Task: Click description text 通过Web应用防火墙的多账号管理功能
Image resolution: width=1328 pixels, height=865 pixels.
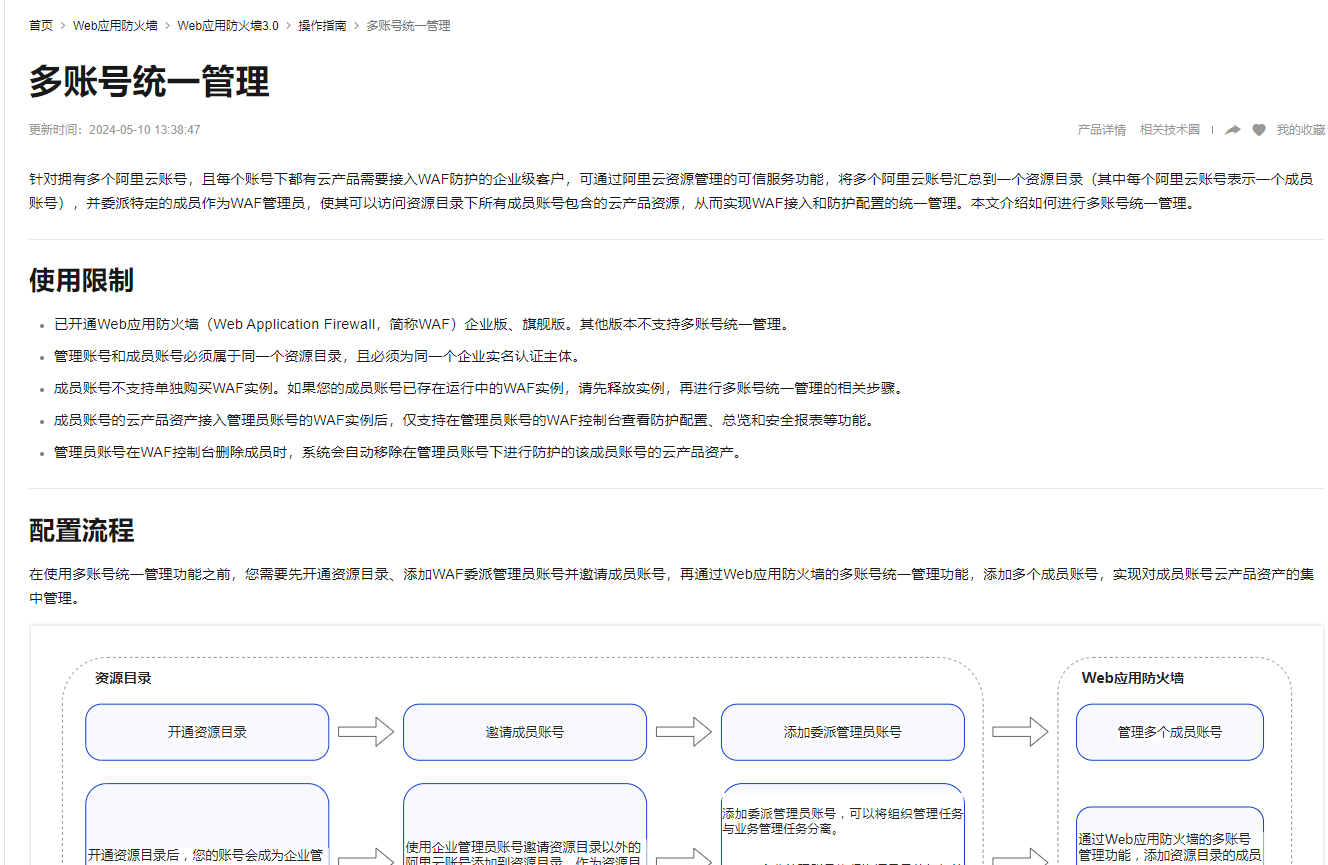Action: click(1170, 848)
